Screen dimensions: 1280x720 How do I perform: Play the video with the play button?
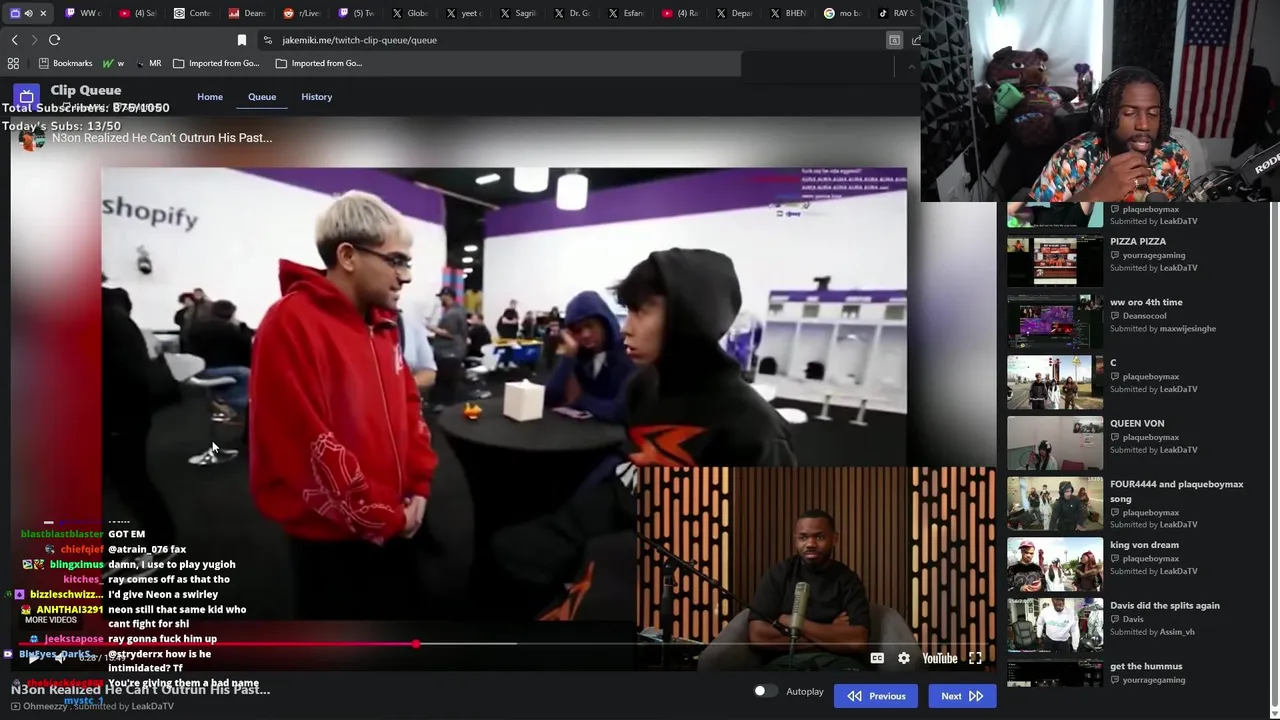click(33, 658)
